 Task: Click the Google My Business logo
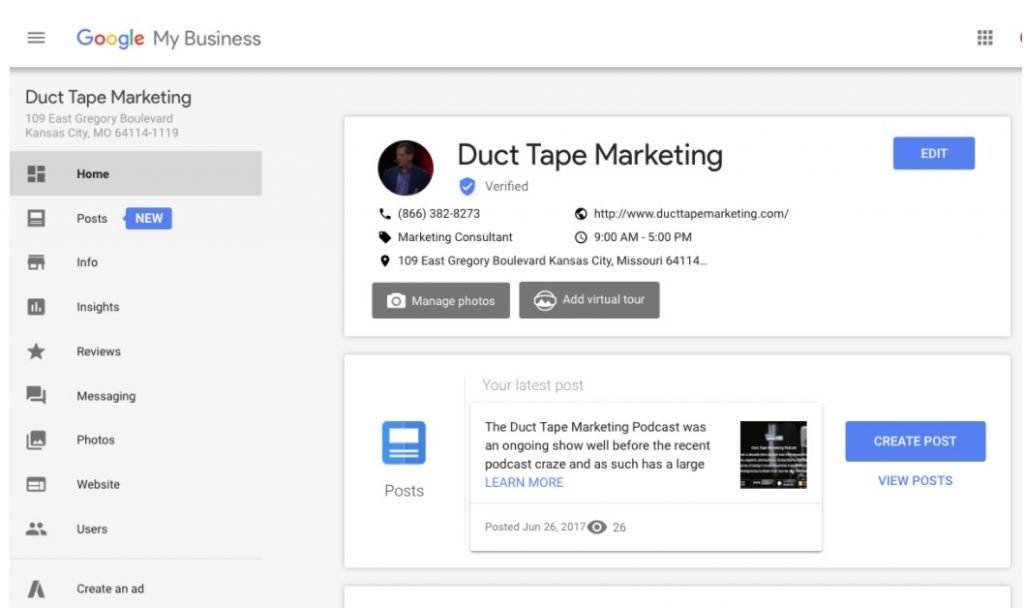click(x=168, y=39)
